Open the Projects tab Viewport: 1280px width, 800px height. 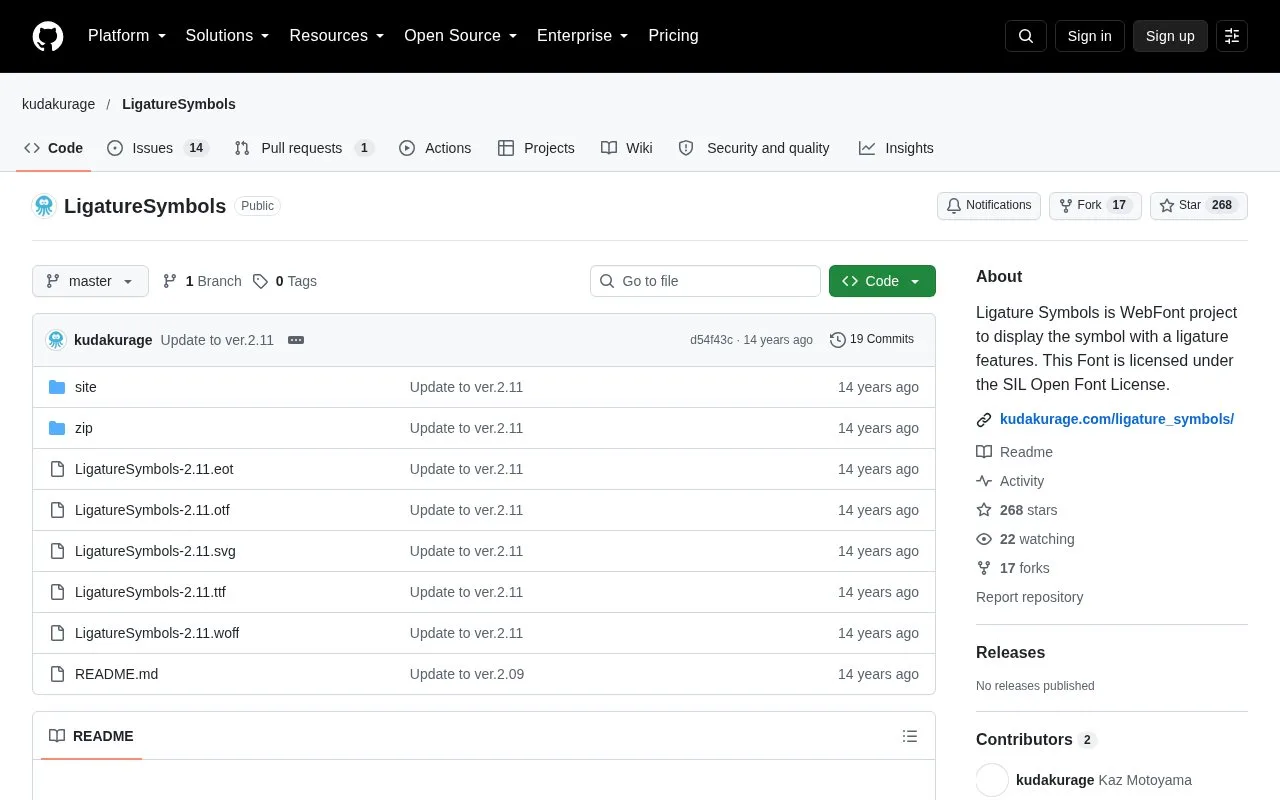(x=536, y=148)
